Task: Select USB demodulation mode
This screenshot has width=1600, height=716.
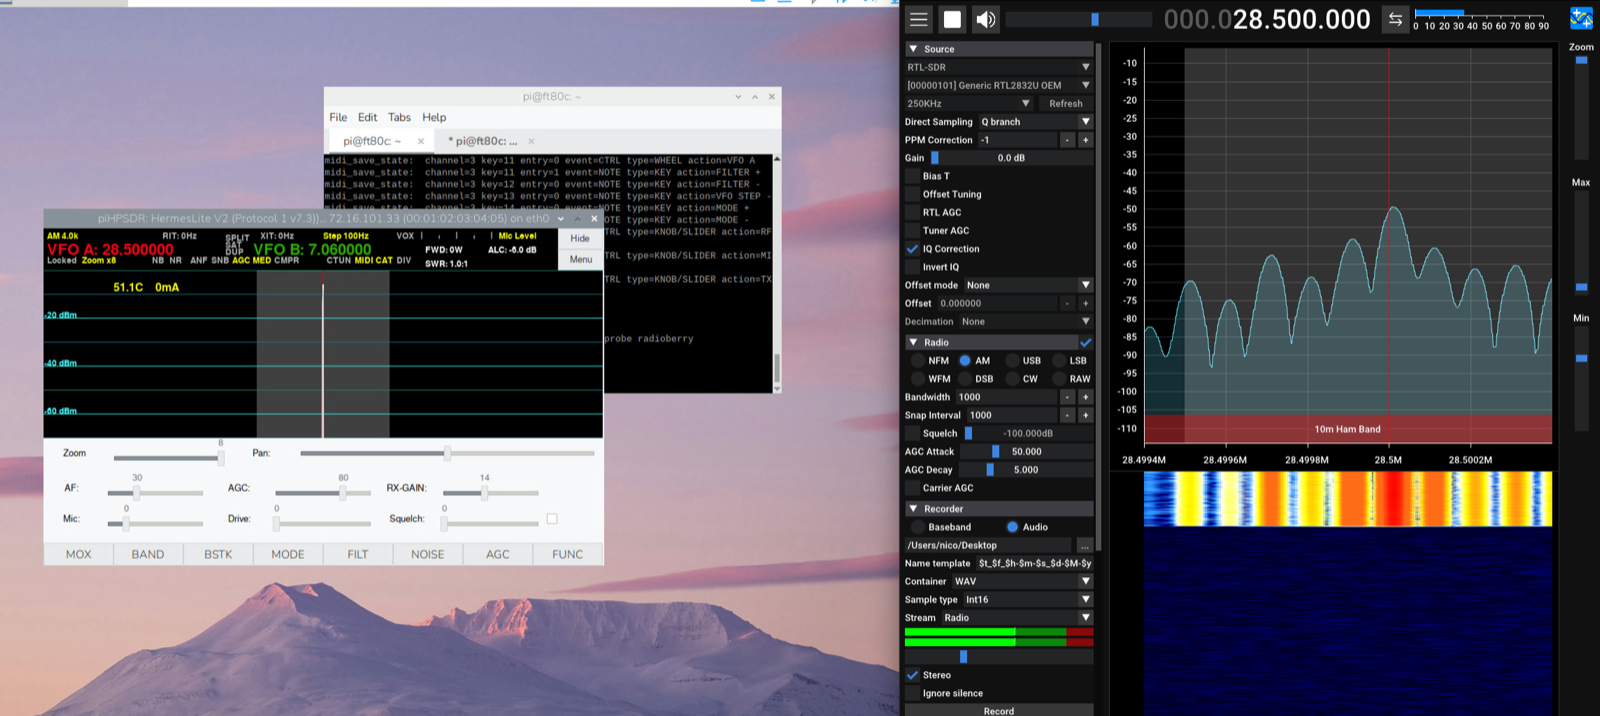Action: (x=1013, y=361)
